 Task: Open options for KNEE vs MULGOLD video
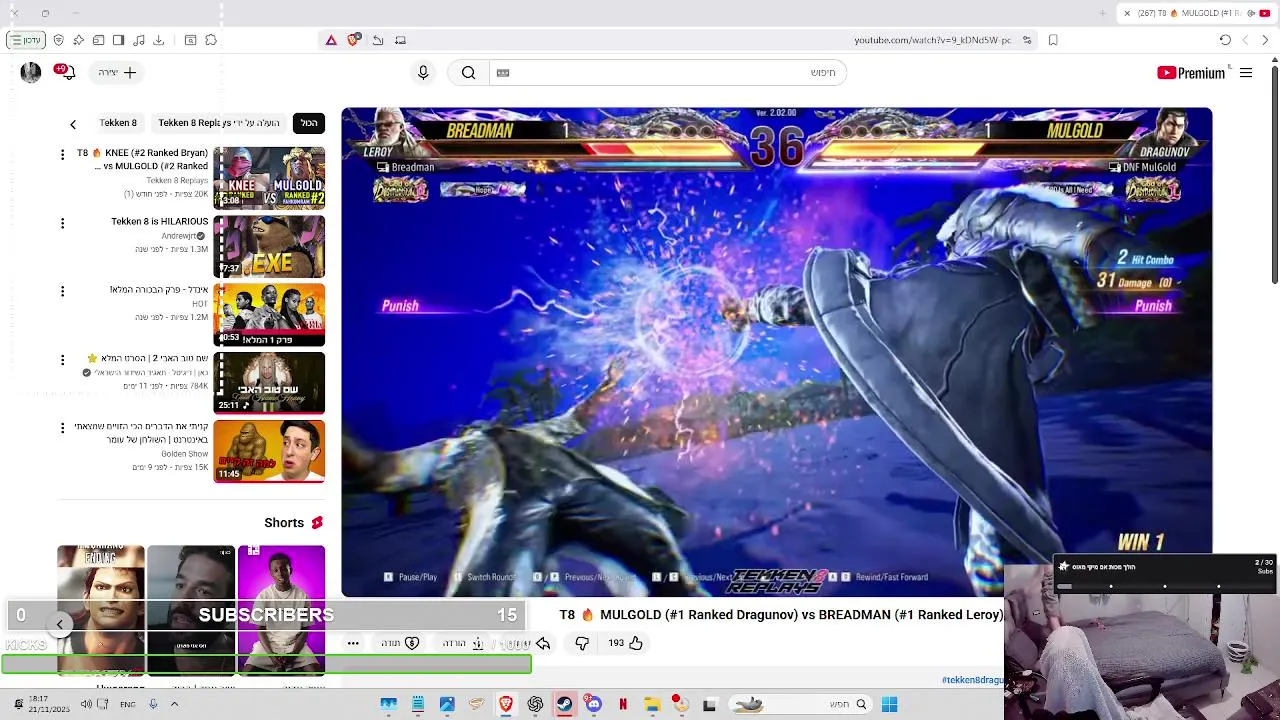pyautogui.click(x=62, y=155)
